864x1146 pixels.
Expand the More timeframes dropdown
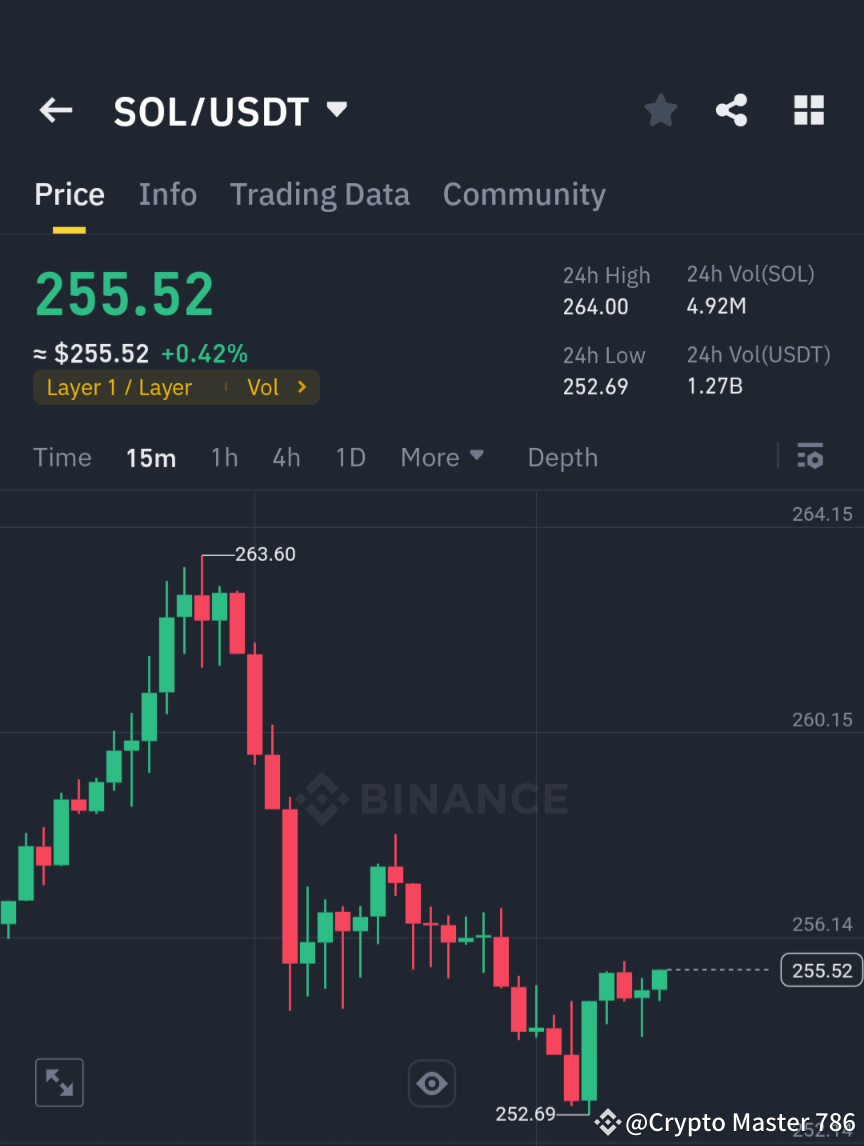[x=441, y=457]
